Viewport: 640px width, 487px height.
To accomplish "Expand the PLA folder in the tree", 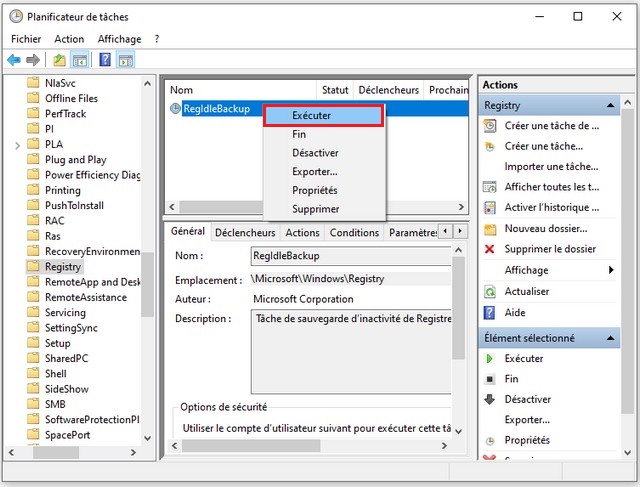I will click(x=17, y=144).
